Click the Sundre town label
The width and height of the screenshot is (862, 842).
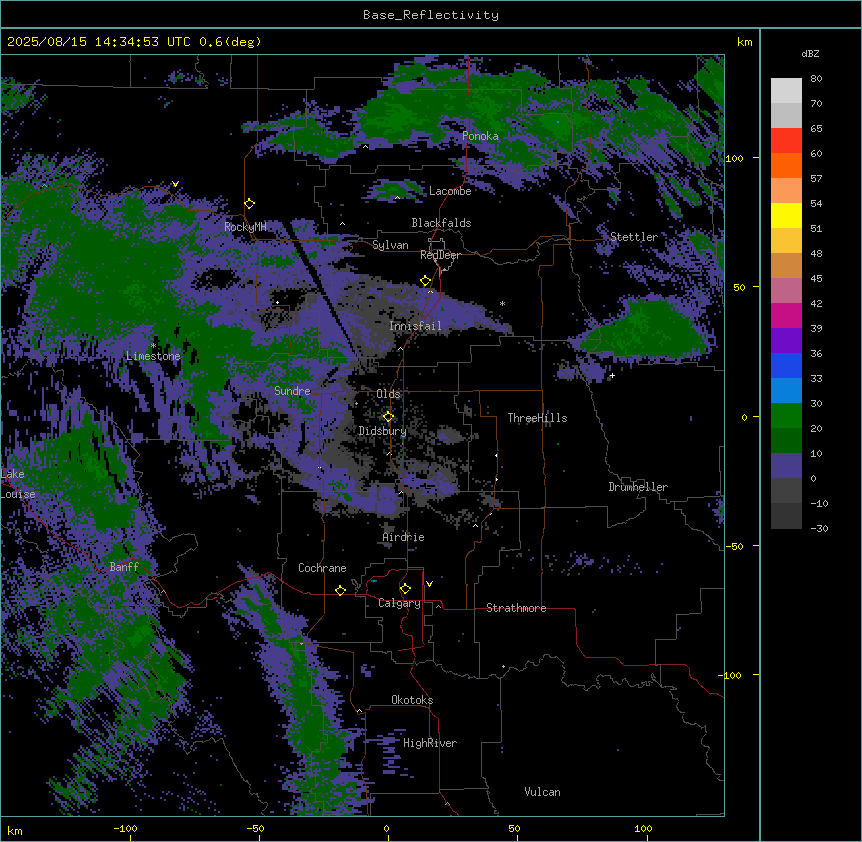[292, 391]
